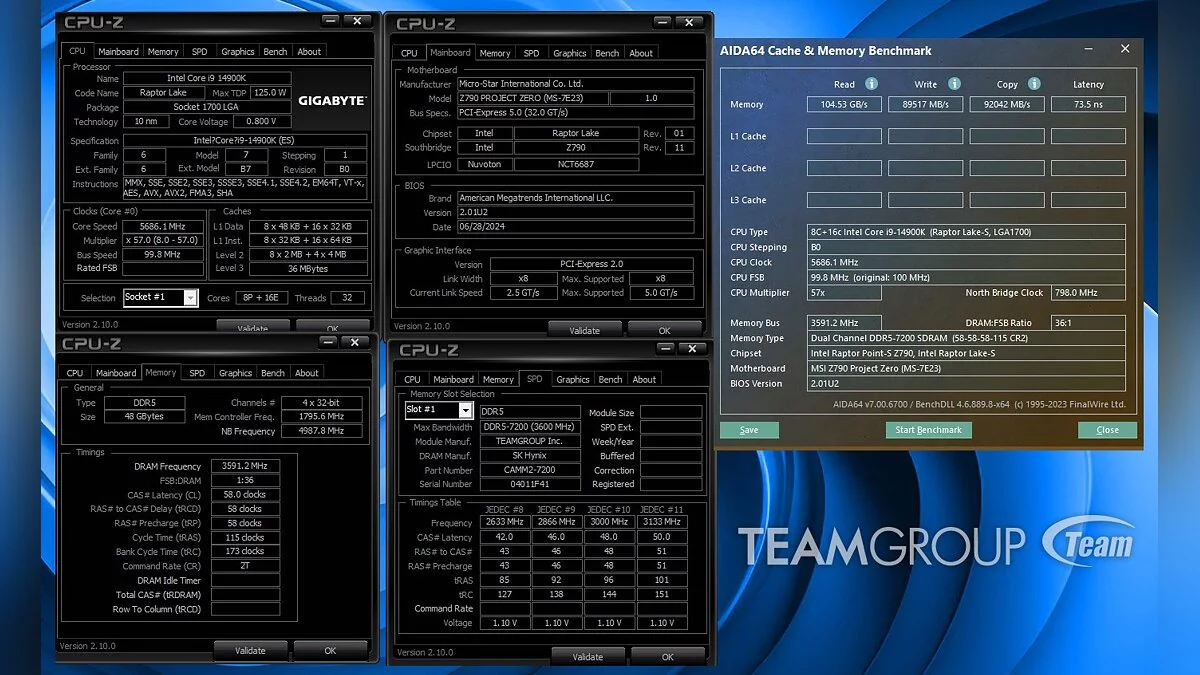
Task: Click the Memory Latency value 73.5 ns
Action: (1088, 104)
